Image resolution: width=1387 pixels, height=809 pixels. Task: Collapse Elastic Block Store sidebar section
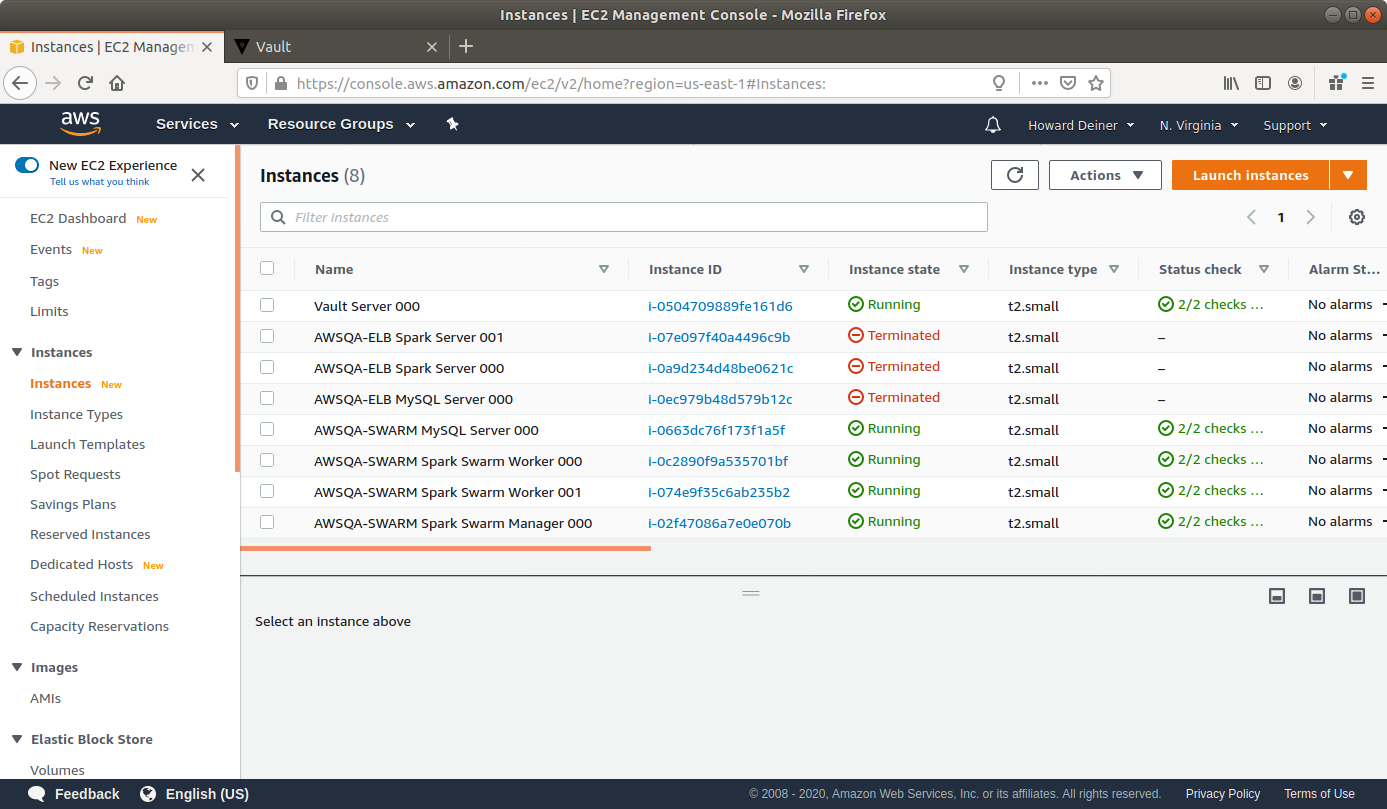[17, 739]
